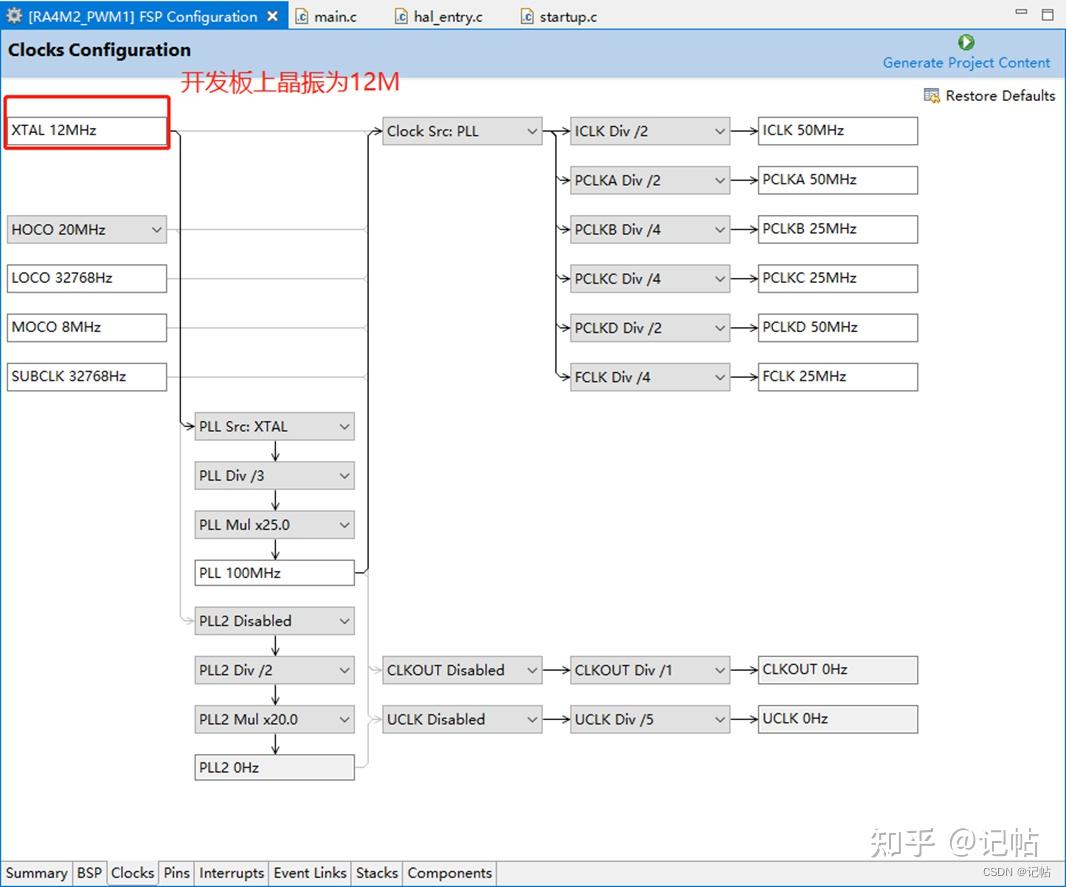Click the gear icon on the FSP Configuration tab
Screen dimensions: 1066x887
click(x=14, y=15)
